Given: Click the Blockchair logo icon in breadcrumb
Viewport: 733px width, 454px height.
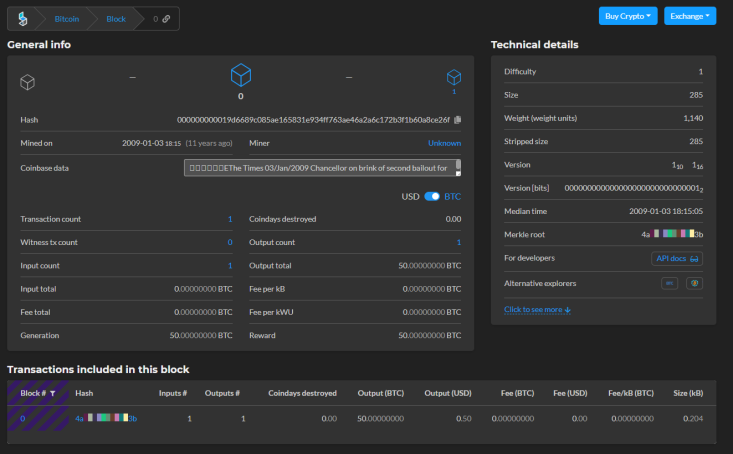Looking at the screenshot, I should tap(22, 19).
